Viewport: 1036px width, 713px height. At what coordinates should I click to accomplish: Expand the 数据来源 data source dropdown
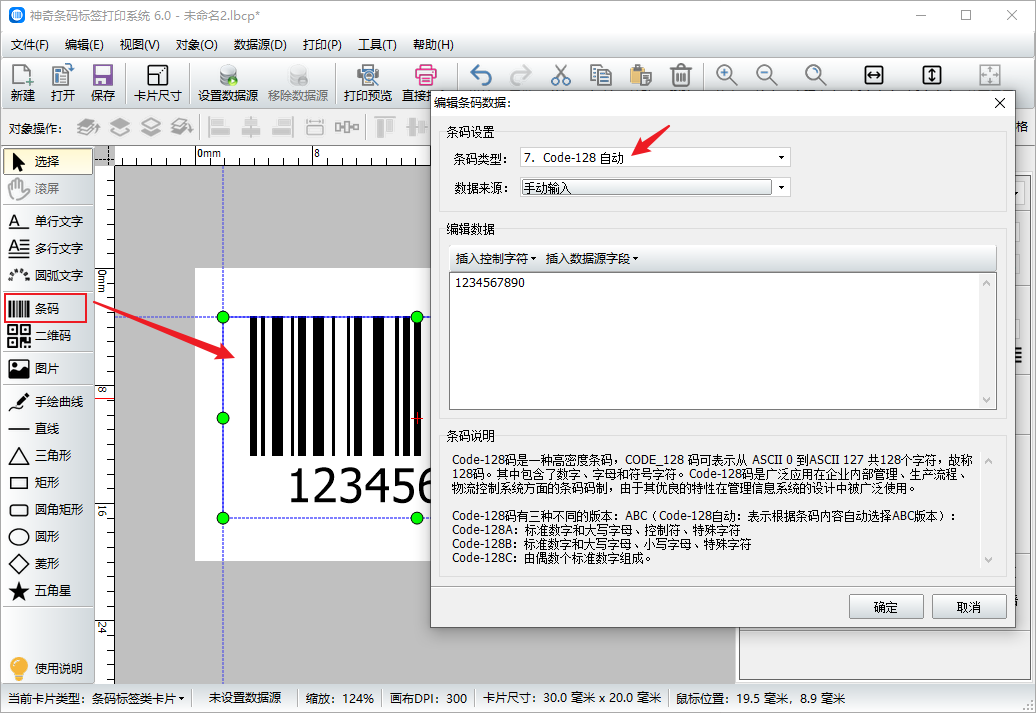point(781,188)
